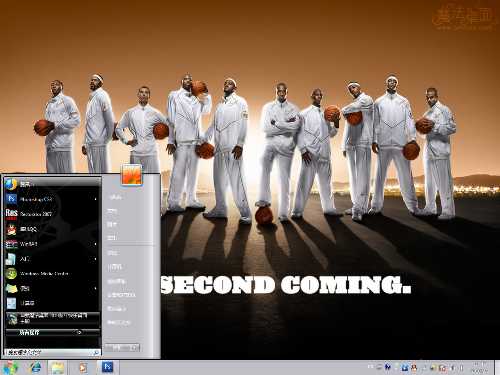The image size is (500, 375).
Task: Open WinRAR from the Start menu
Action: pos(52,244)
